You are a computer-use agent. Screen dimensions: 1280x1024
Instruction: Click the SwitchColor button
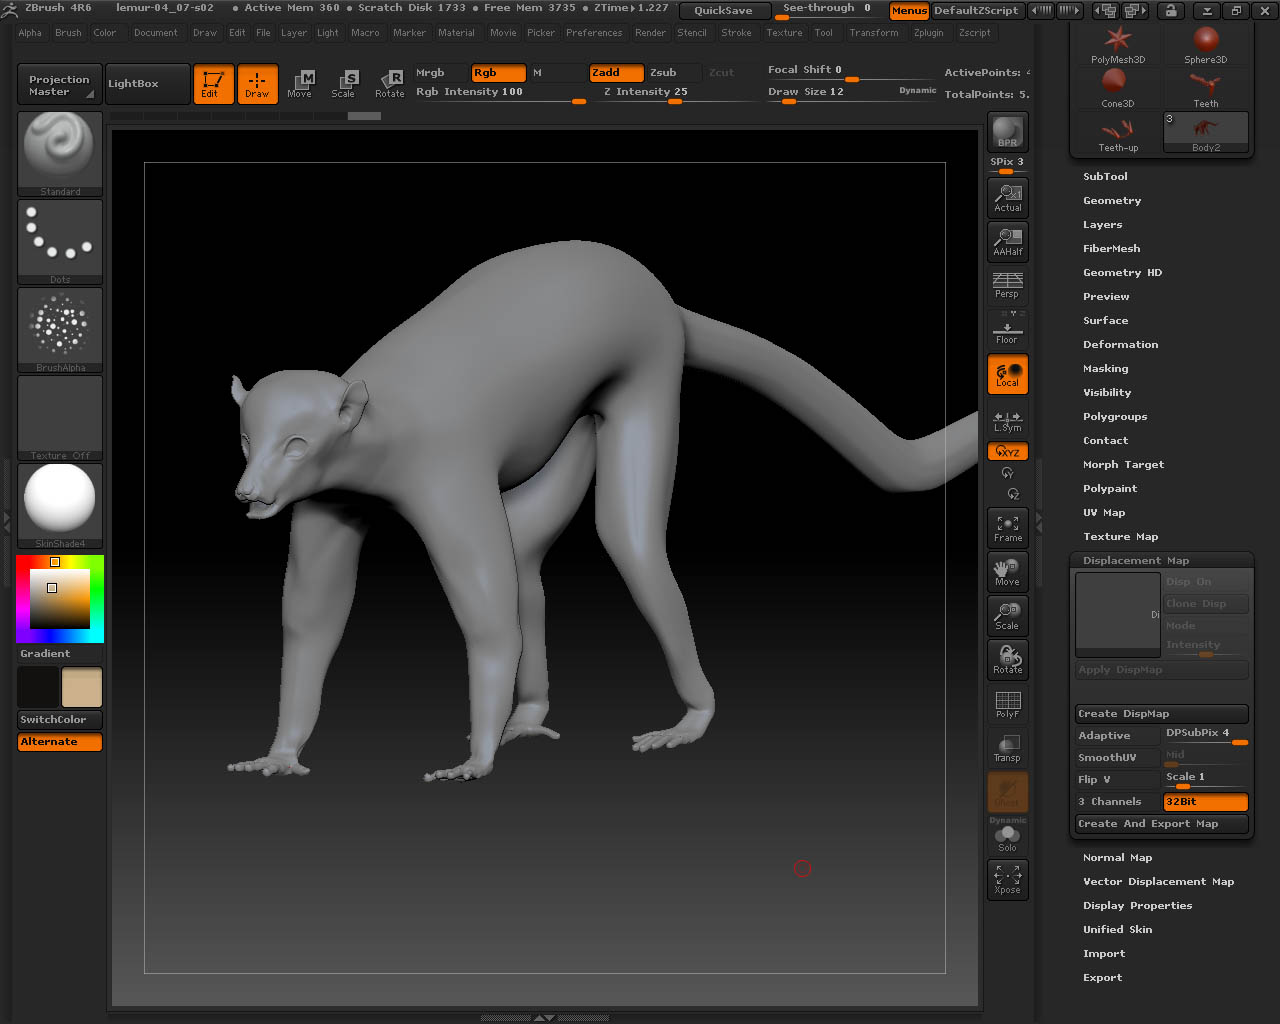click(x=60, y=720)
